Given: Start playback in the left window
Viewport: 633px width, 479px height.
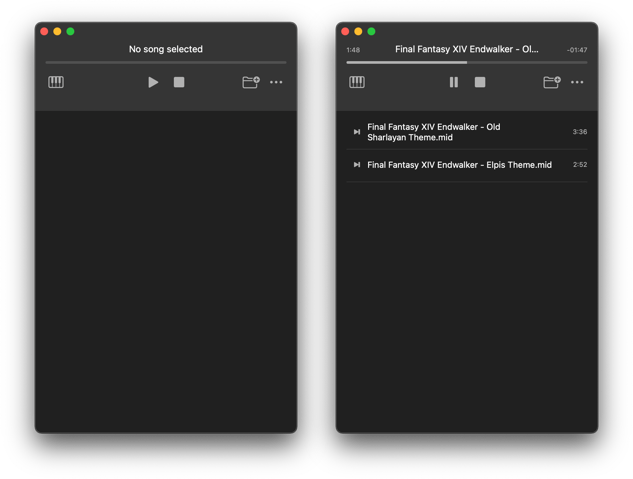Looking at the screenshot, I should [x=153, y=82].
